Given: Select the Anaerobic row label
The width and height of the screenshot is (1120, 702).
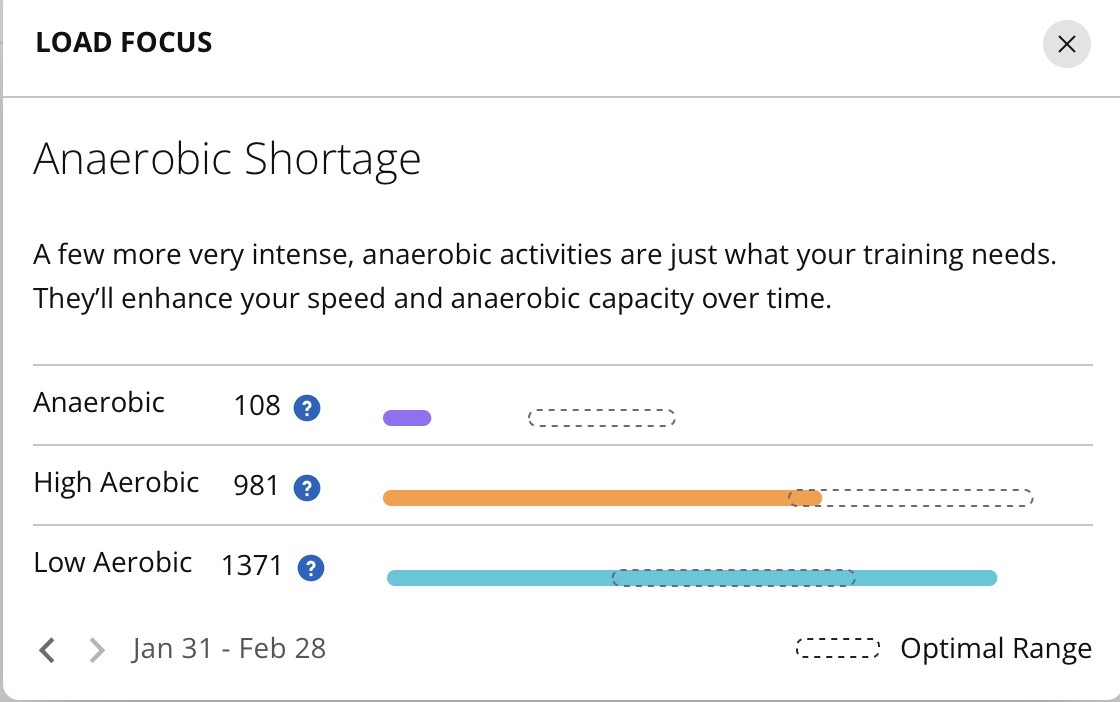Looking at the screenshot, I should click(x=99, y=403).
